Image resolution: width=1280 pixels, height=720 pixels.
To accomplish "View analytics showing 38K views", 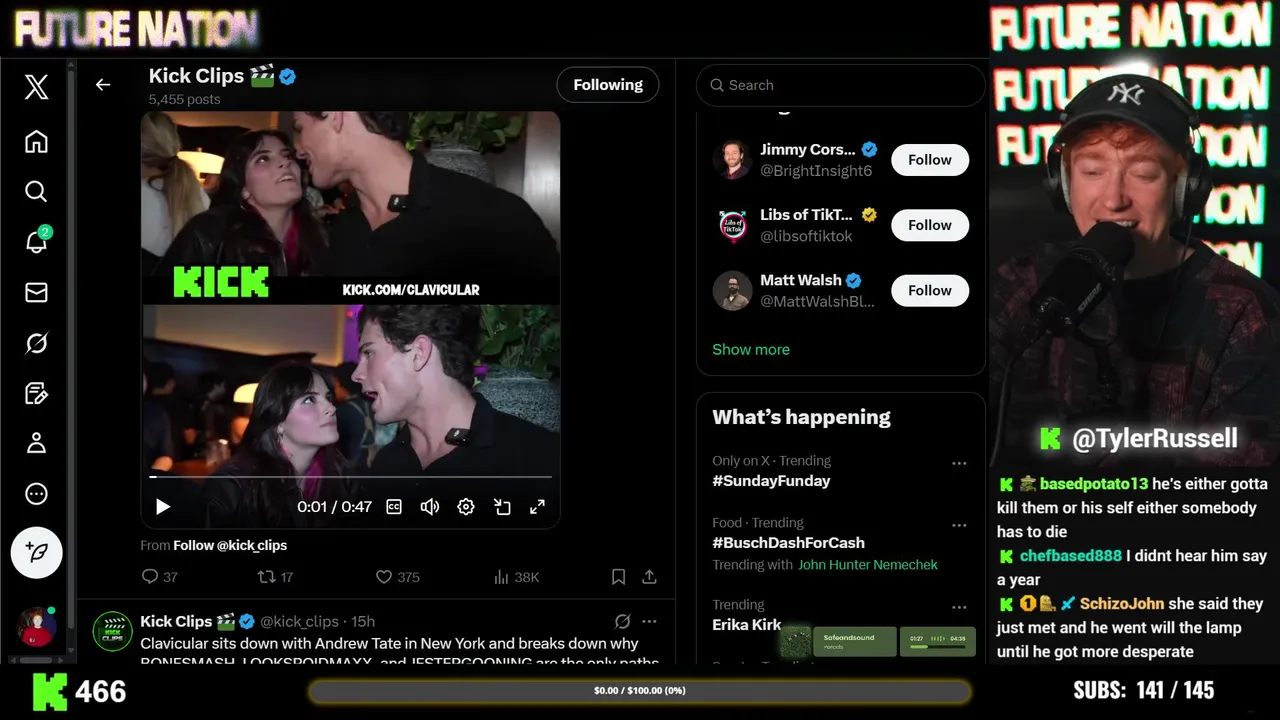I will (x=516, y=577).
